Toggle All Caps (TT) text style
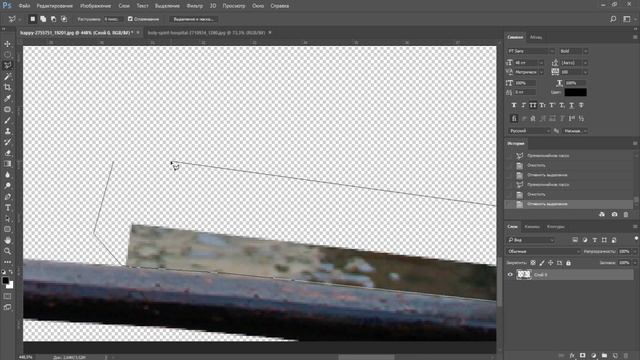Screen dimensions: 640x360 pyautogui.click(x=533, y=105)
